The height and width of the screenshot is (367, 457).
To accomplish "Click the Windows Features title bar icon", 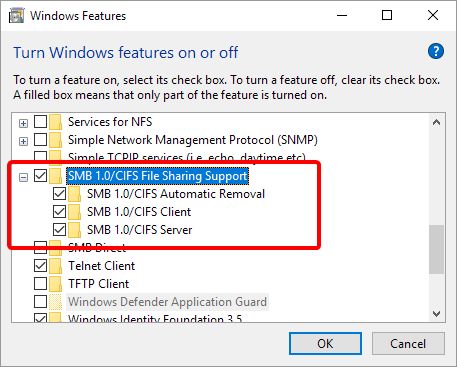I will pos(16,16).
